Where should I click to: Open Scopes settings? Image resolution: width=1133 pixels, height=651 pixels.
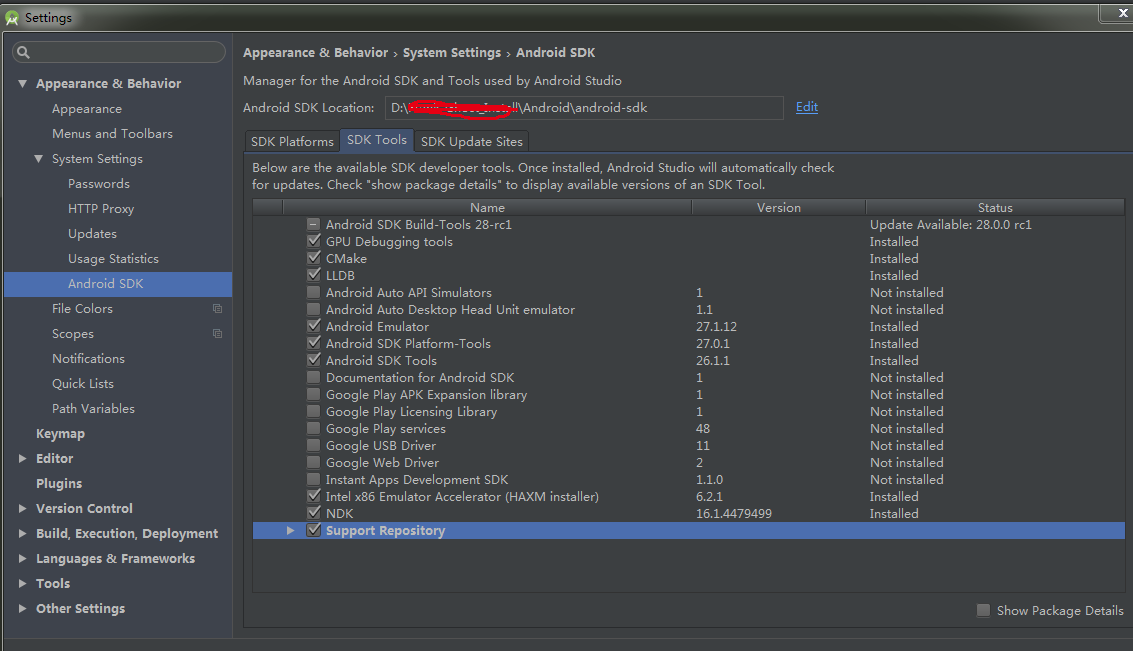coord(73,334)
